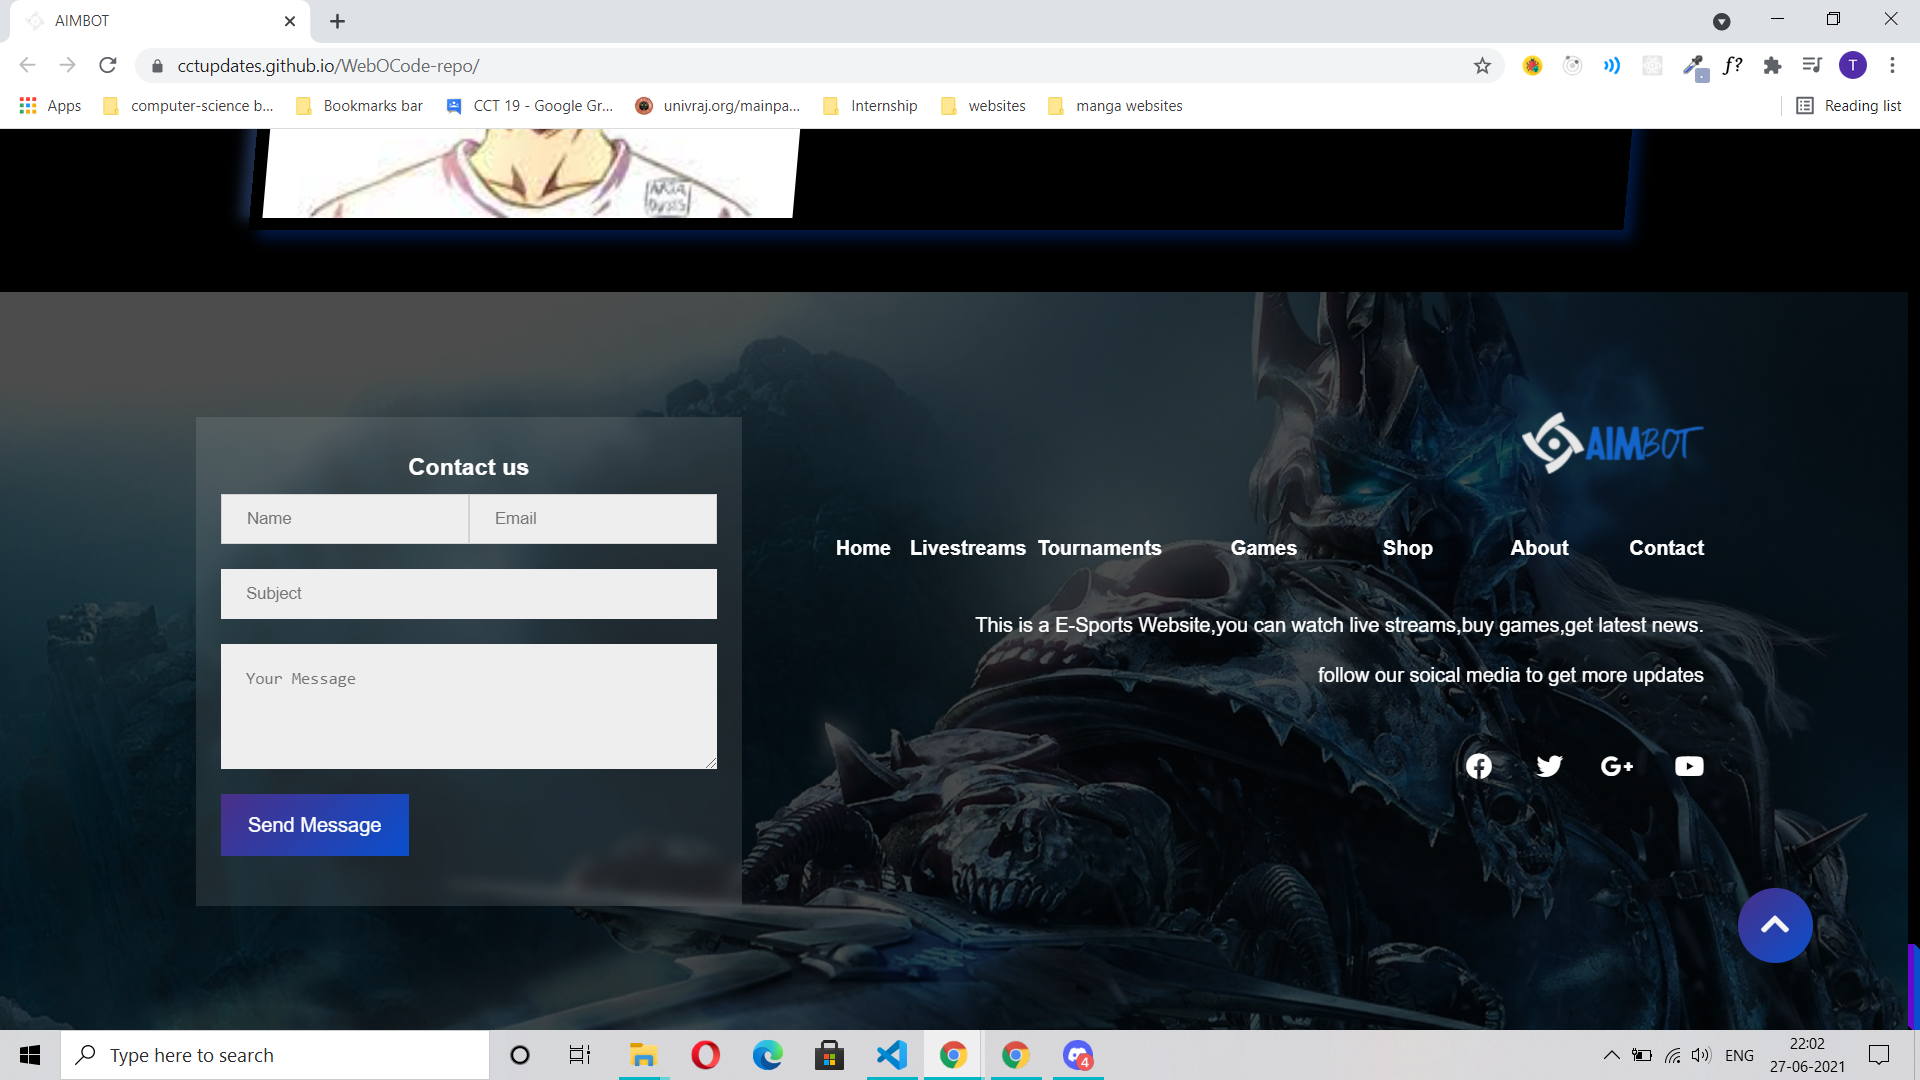Open the Chrome extensions puzzle icon

tap(1772, 66)
